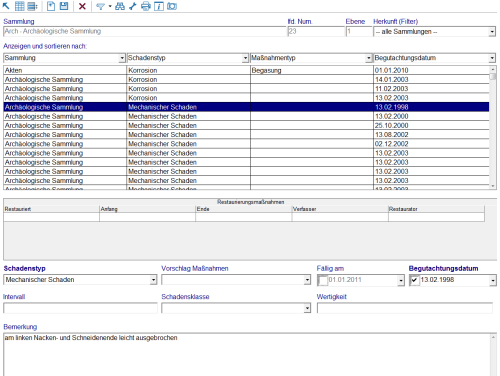
Task: Click into the Intervall input field
Action: (x=80, y=308)
